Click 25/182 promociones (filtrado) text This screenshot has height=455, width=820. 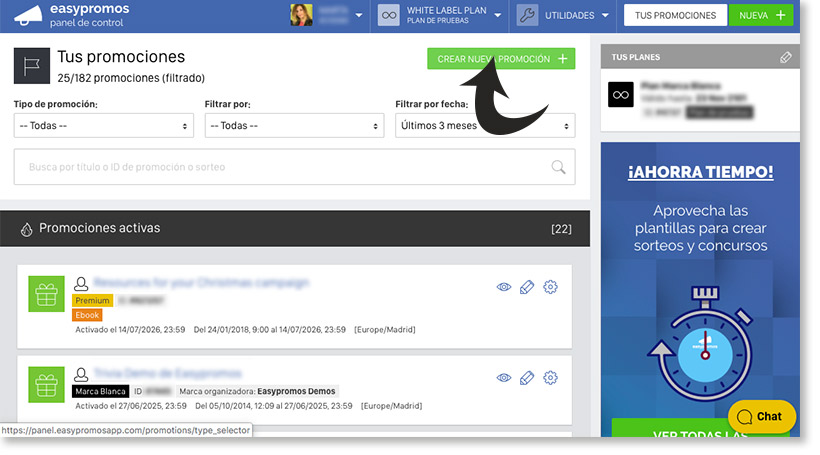(x=131, y=78)
